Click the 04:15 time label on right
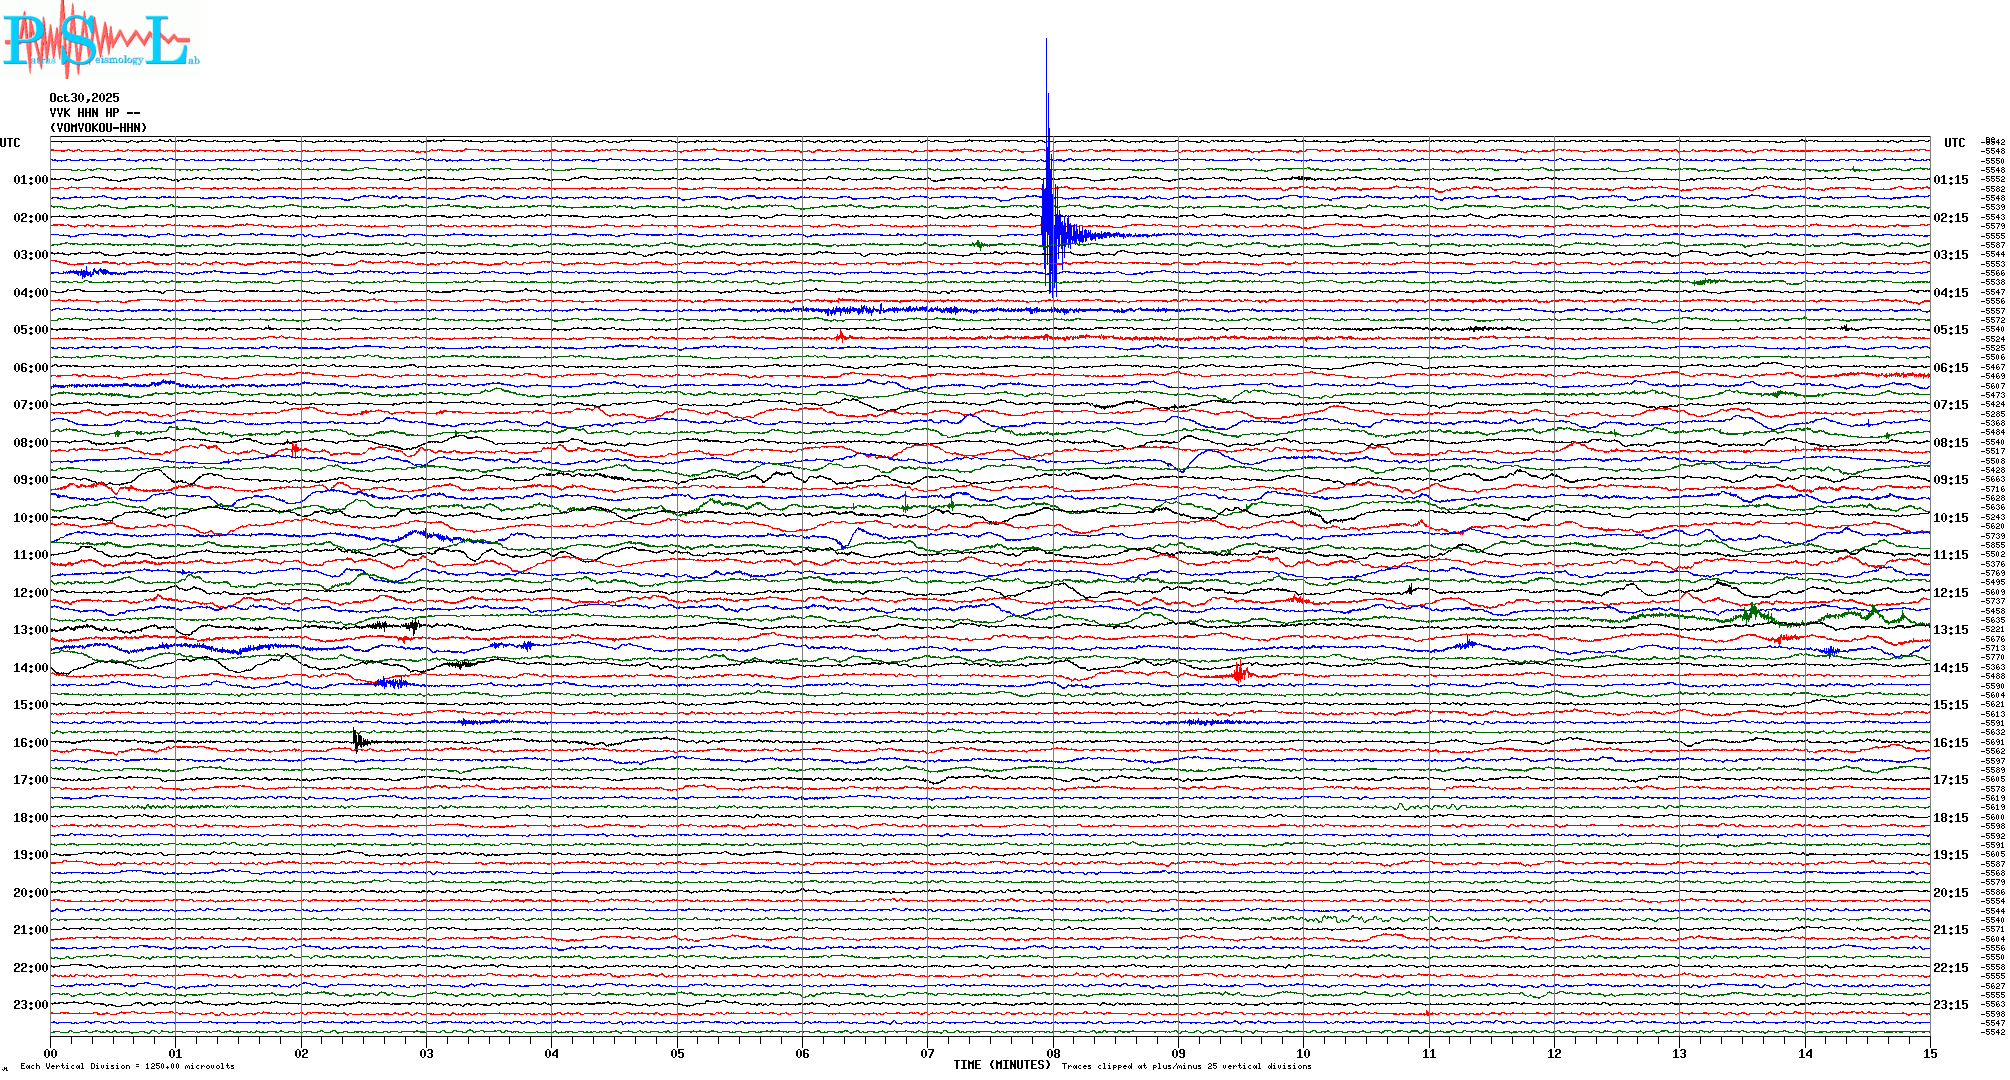This screenshot has height=1080, width=2010. coord(1950,293)
